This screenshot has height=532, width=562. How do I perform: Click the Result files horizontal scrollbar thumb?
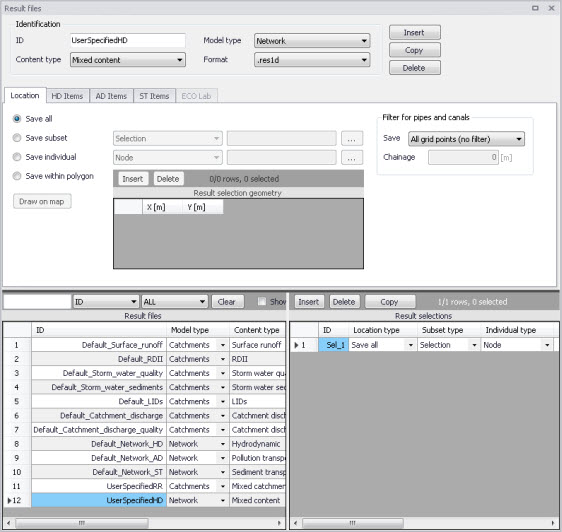tap(82, 523)
